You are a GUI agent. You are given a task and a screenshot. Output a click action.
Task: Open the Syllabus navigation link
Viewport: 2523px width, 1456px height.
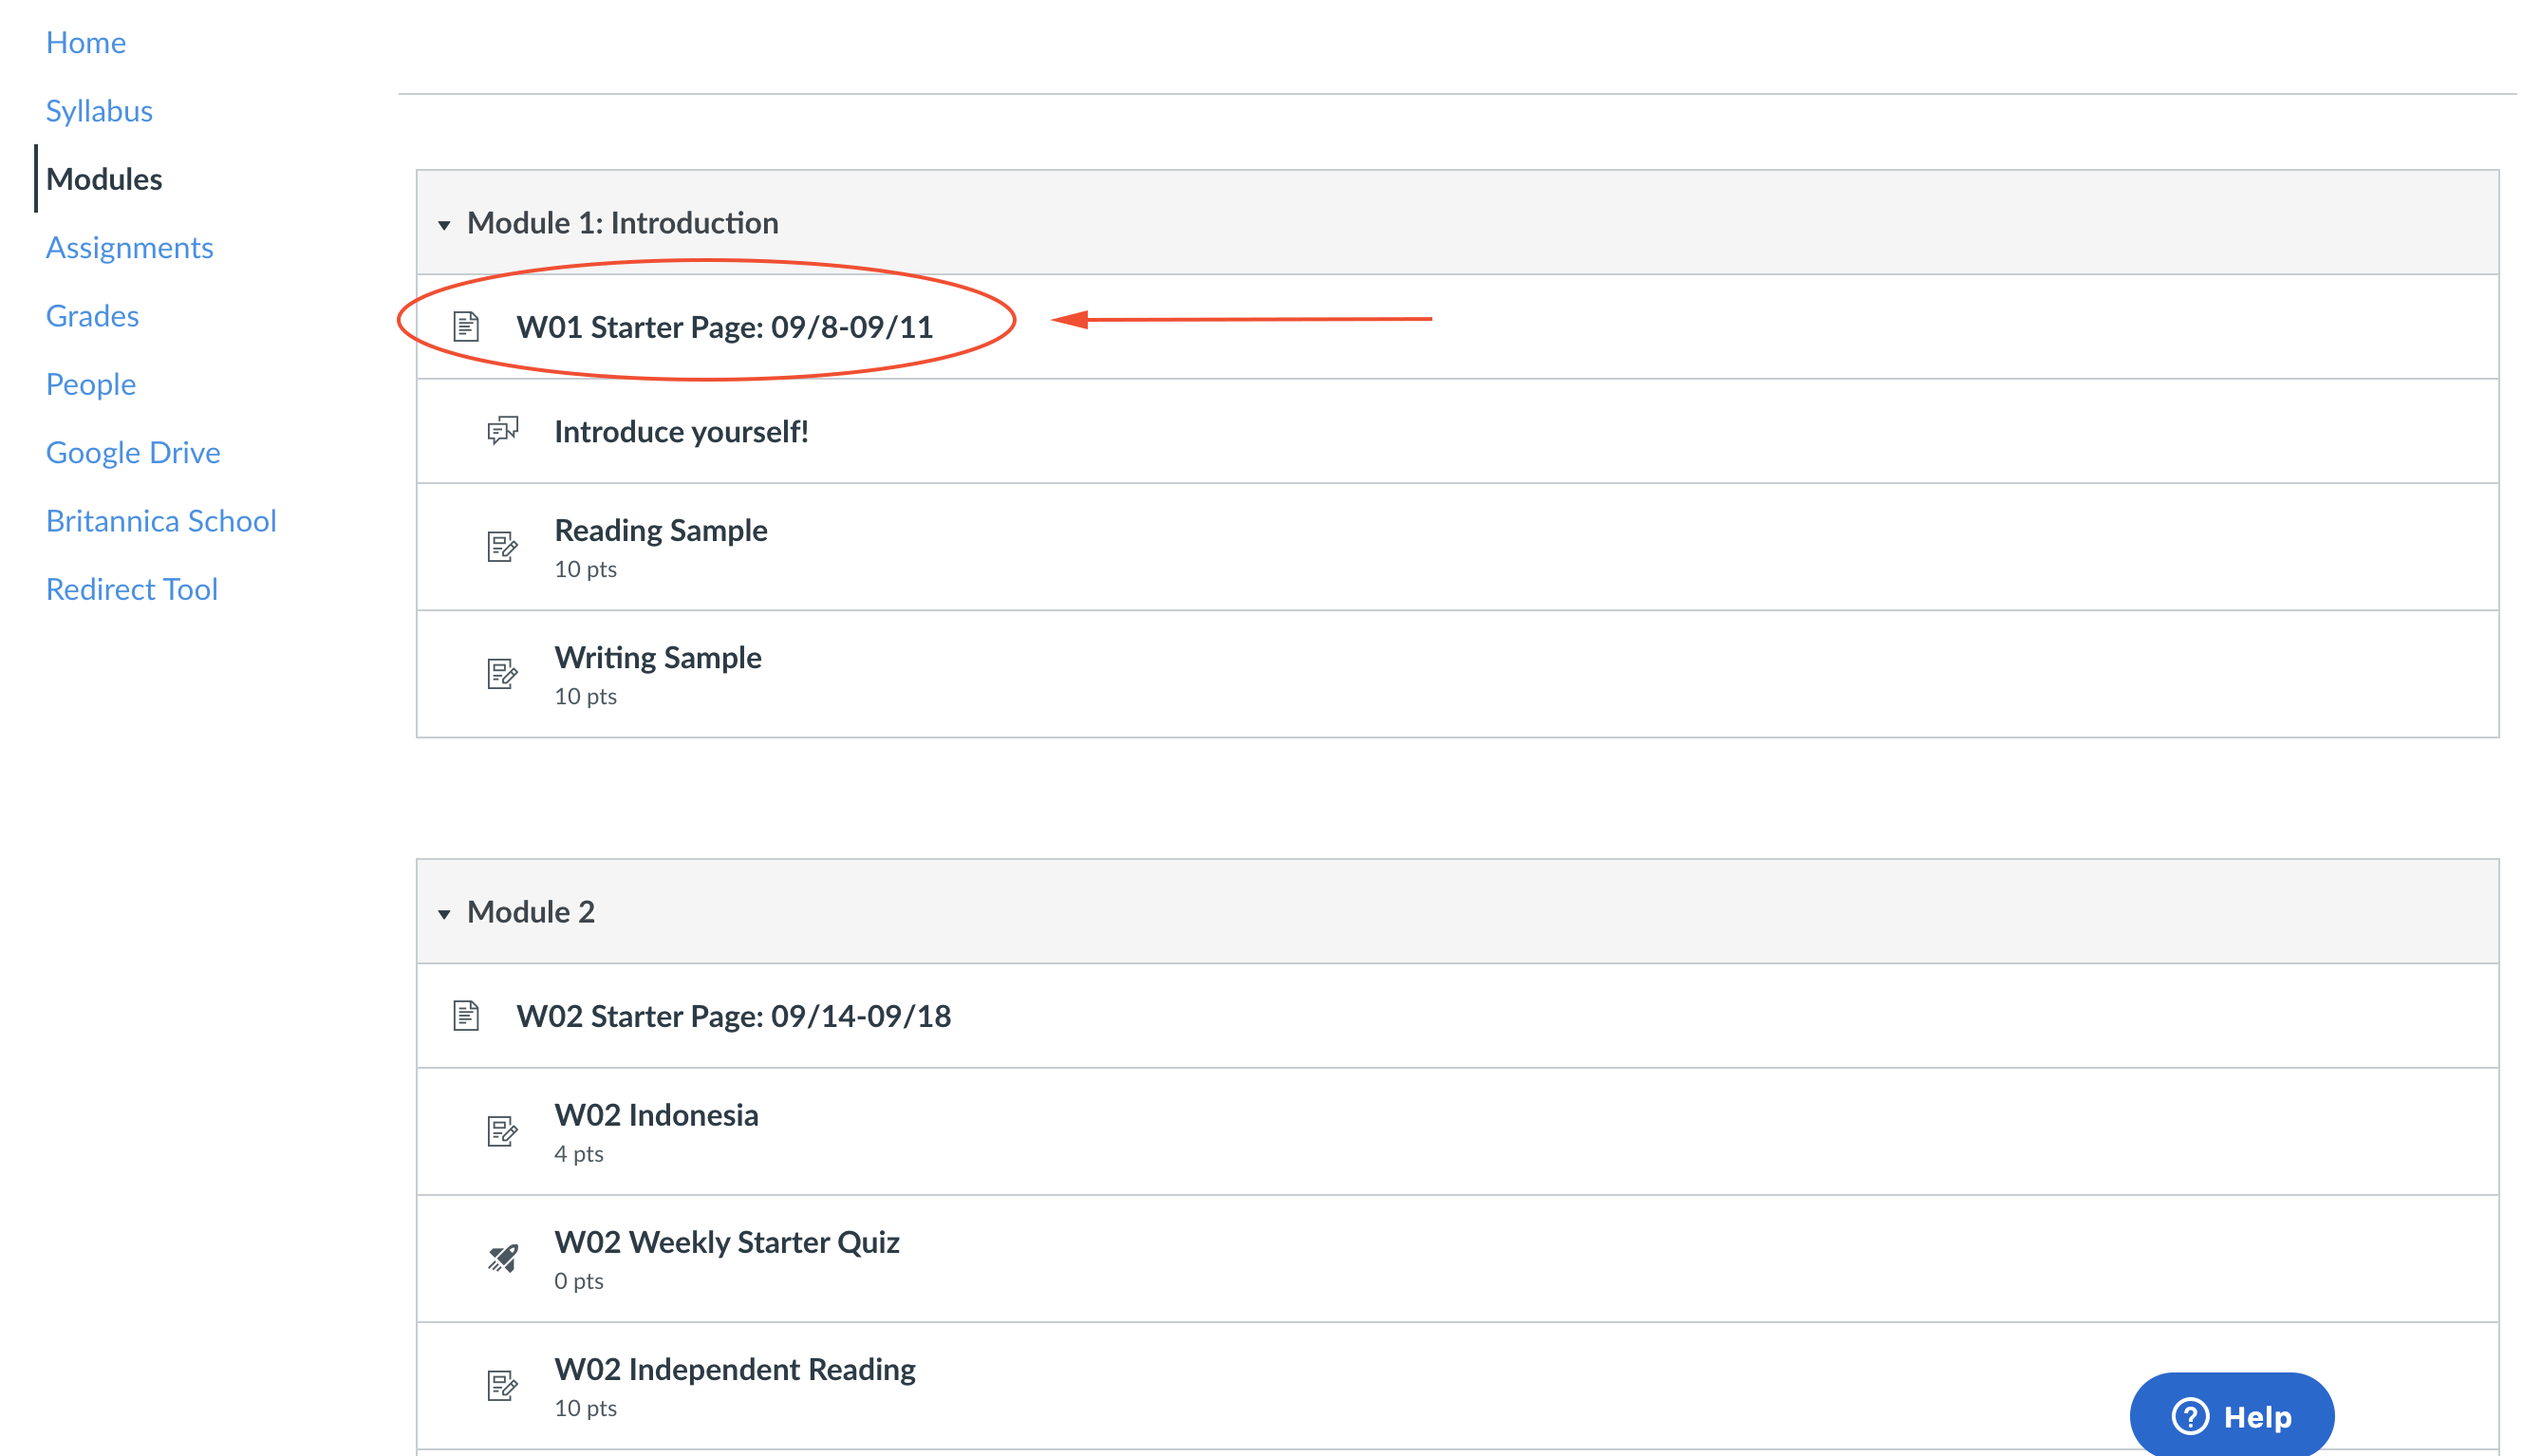[x=99, y=110]
